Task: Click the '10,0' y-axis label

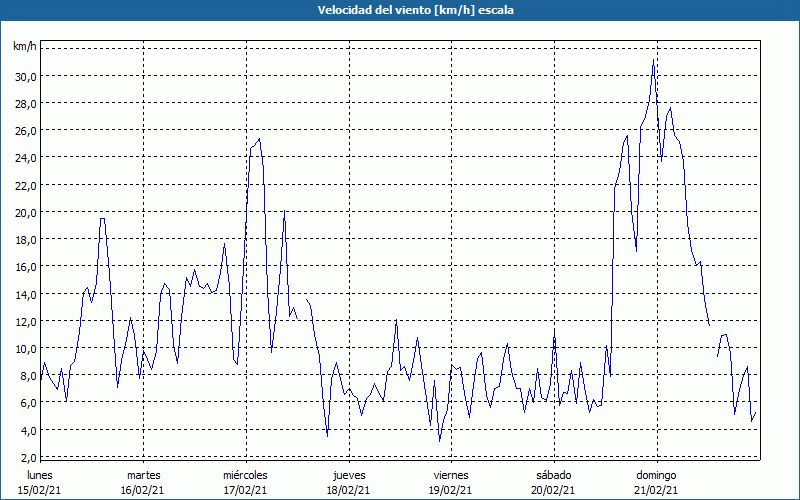Action: tap(26, 348)
